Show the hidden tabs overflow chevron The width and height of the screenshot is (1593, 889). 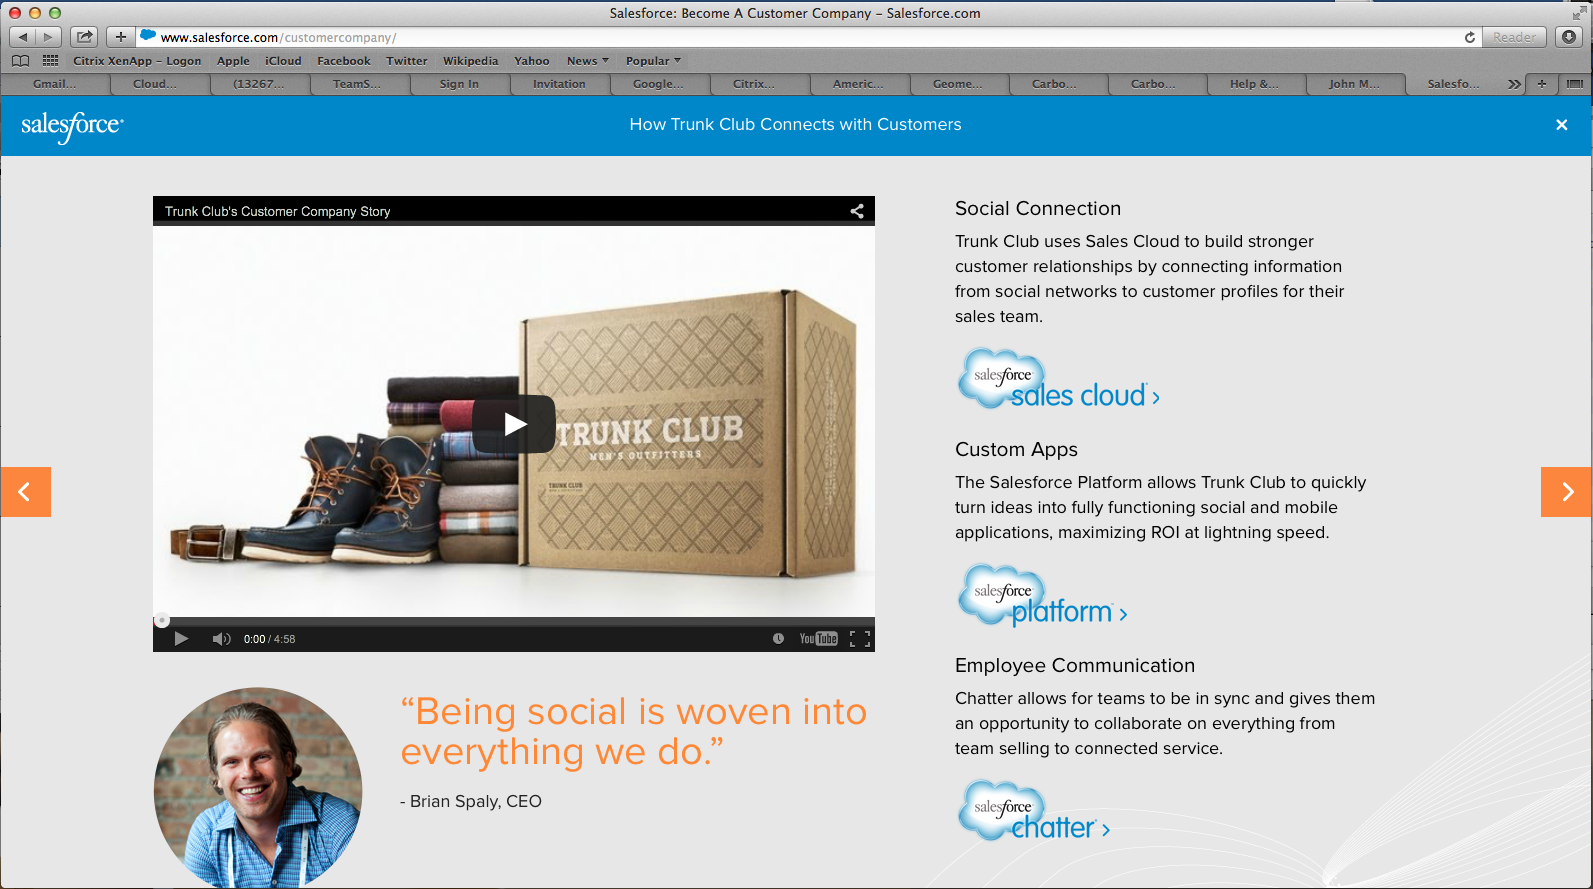tap(1514, 84)
